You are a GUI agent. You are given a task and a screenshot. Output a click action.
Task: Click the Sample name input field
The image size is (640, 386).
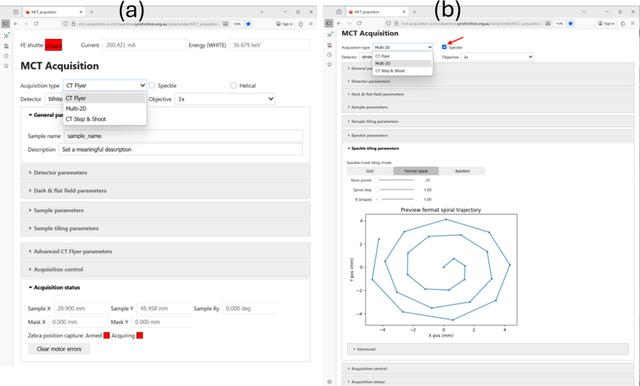[184, 136]
